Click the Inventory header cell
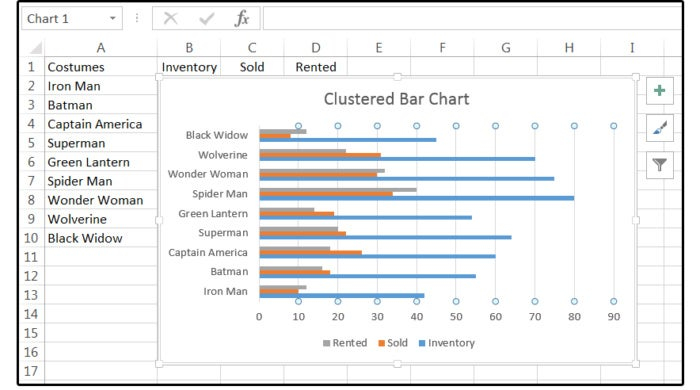Viewport: 700px width, 390px height. coord(189,67)
